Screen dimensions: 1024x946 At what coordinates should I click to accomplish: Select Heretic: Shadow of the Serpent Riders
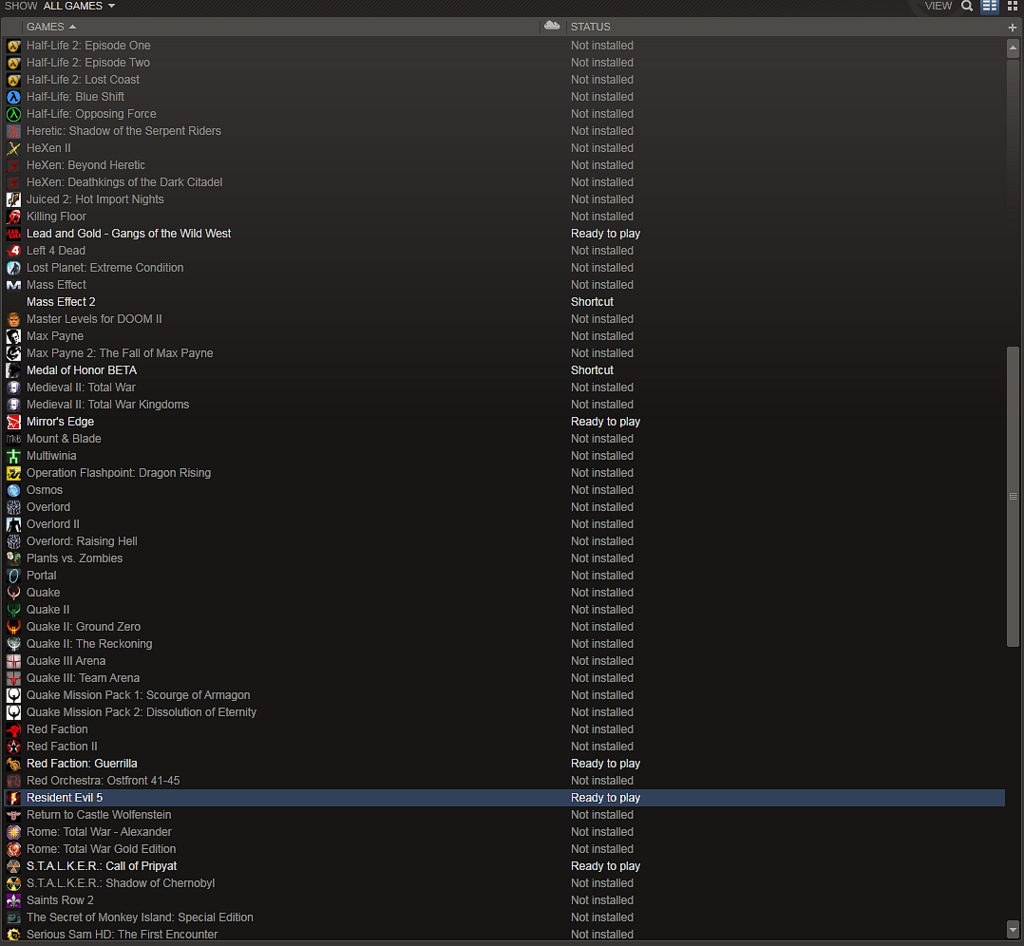pos(123,131)
